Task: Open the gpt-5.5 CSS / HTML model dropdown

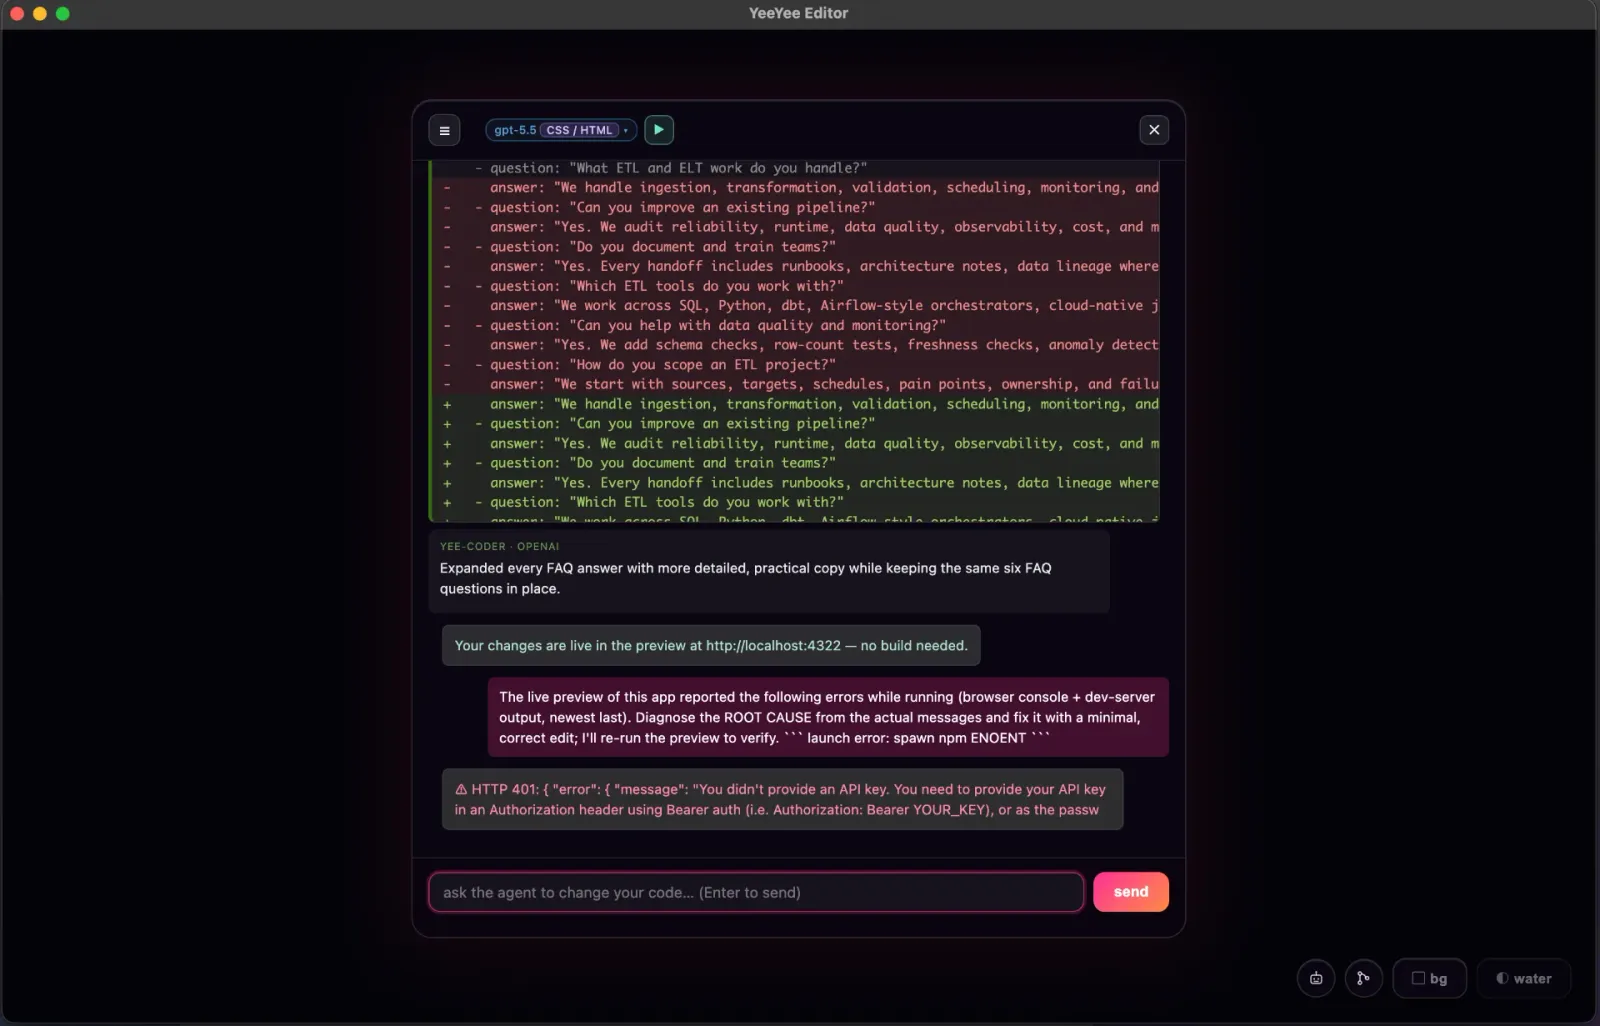Action: pyautogui.click(x=561, y=130)
